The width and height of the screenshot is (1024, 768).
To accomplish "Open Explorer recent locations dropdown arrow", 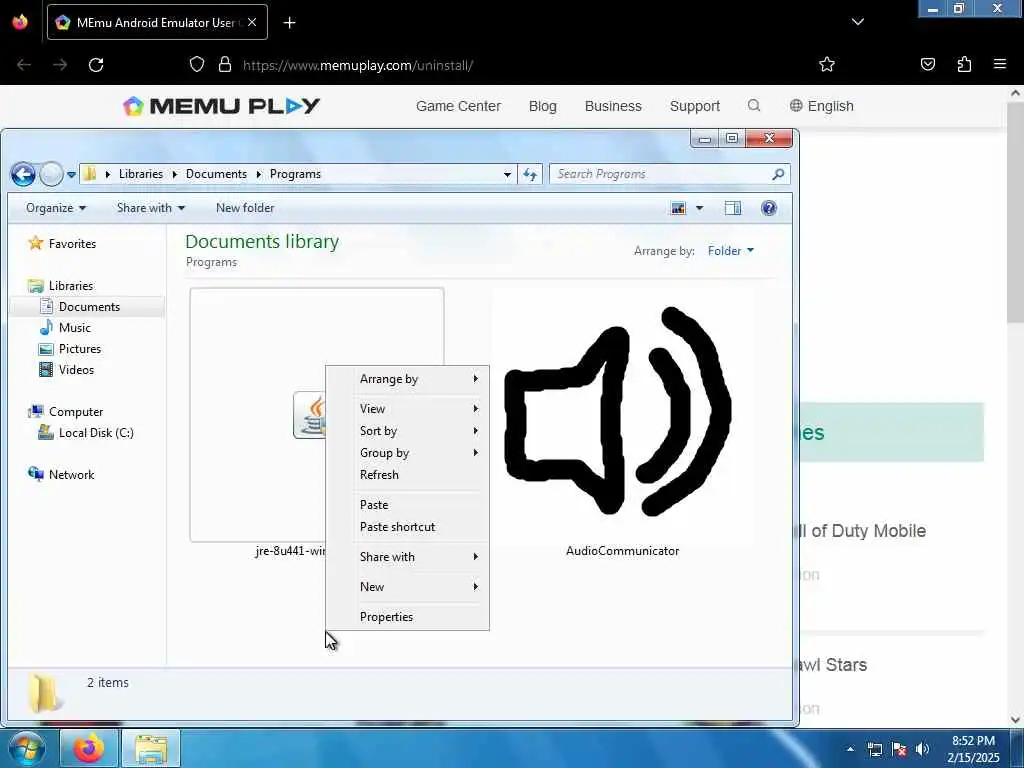I will pyautogui.click(x=71, y=174).
